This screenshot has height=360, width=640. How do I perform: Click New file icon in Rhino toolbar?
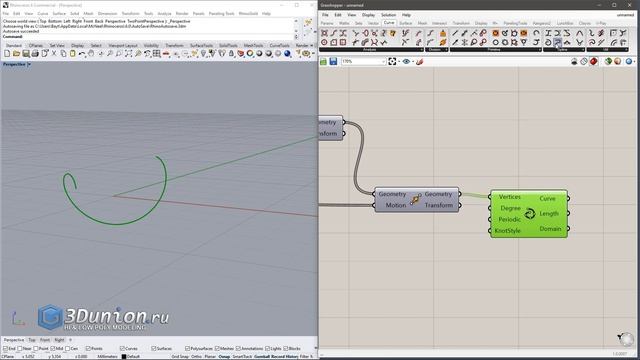pyautogui.click(x=7, y=53)
